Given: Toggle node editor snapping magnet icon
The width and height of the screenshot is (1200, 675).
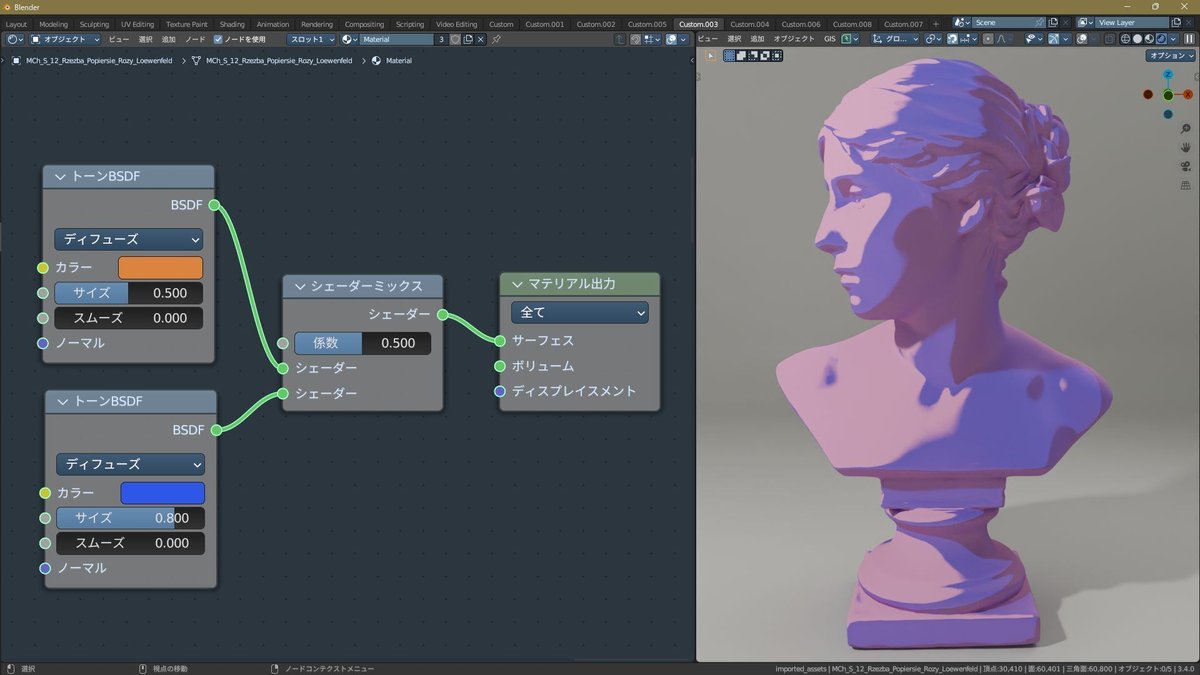Looking at the screenshot, I should pos(635,39).
